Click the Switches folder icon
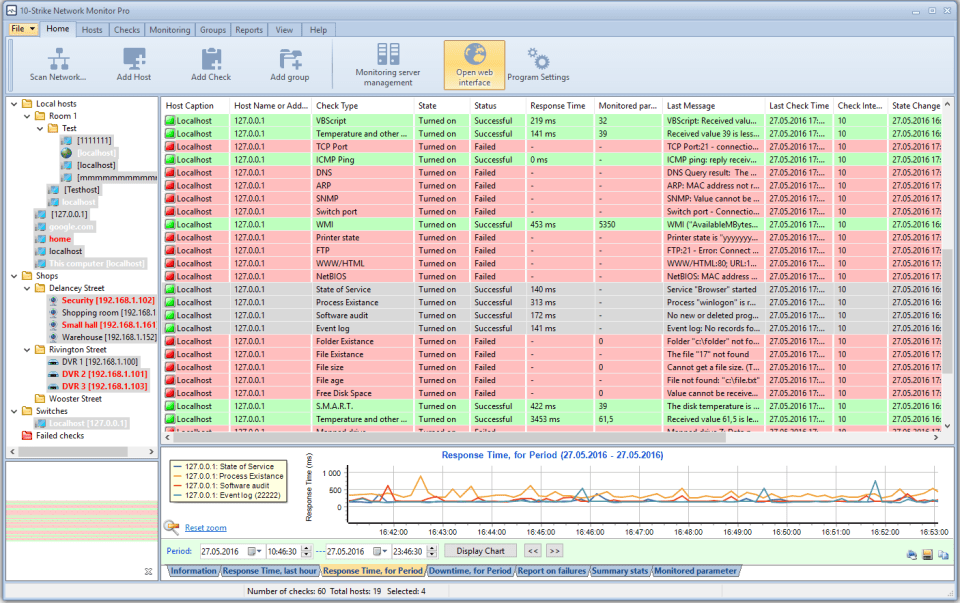This screenshot has width=960, height=603. point(27,411)
